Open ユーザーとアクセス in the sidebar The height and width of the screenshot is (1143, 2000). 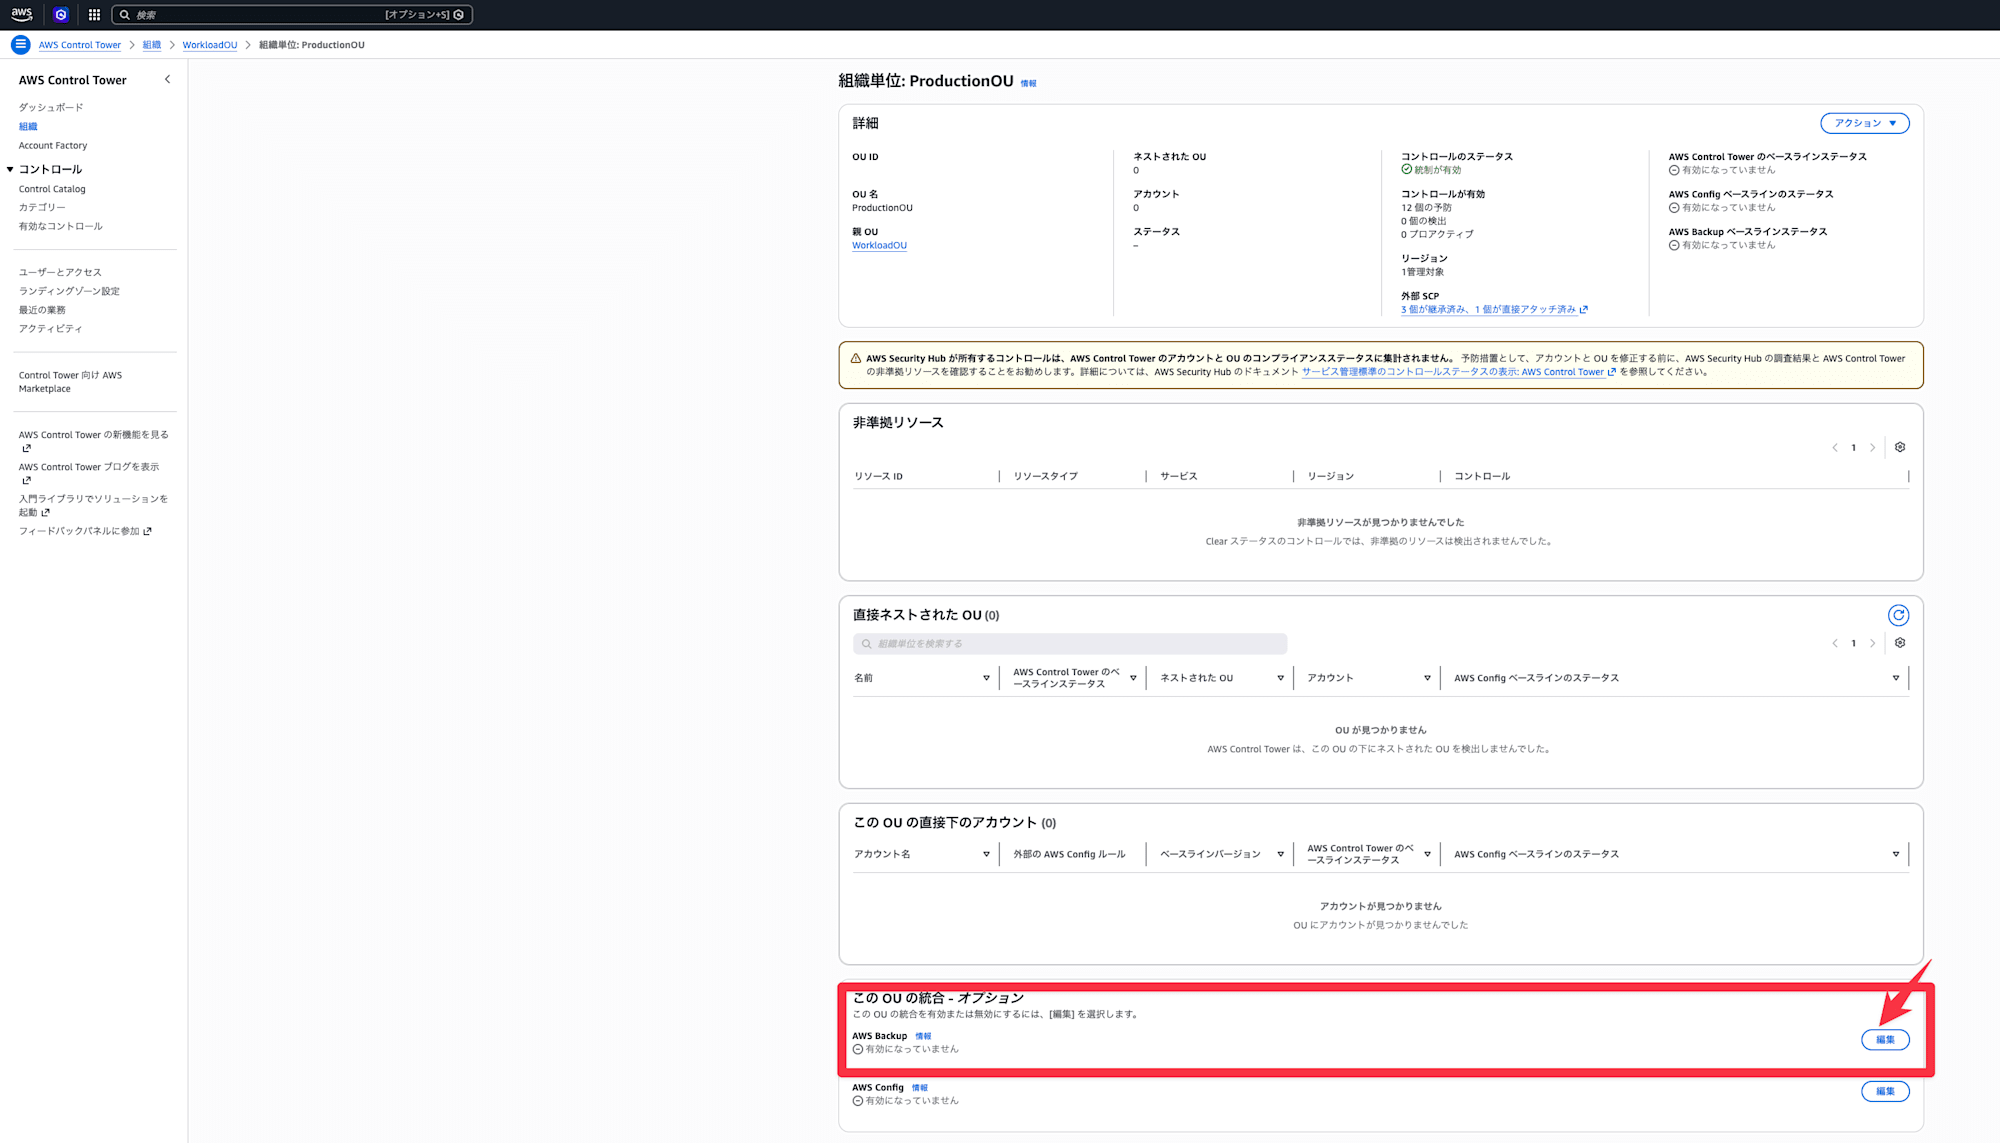click(x=60, y=272)
